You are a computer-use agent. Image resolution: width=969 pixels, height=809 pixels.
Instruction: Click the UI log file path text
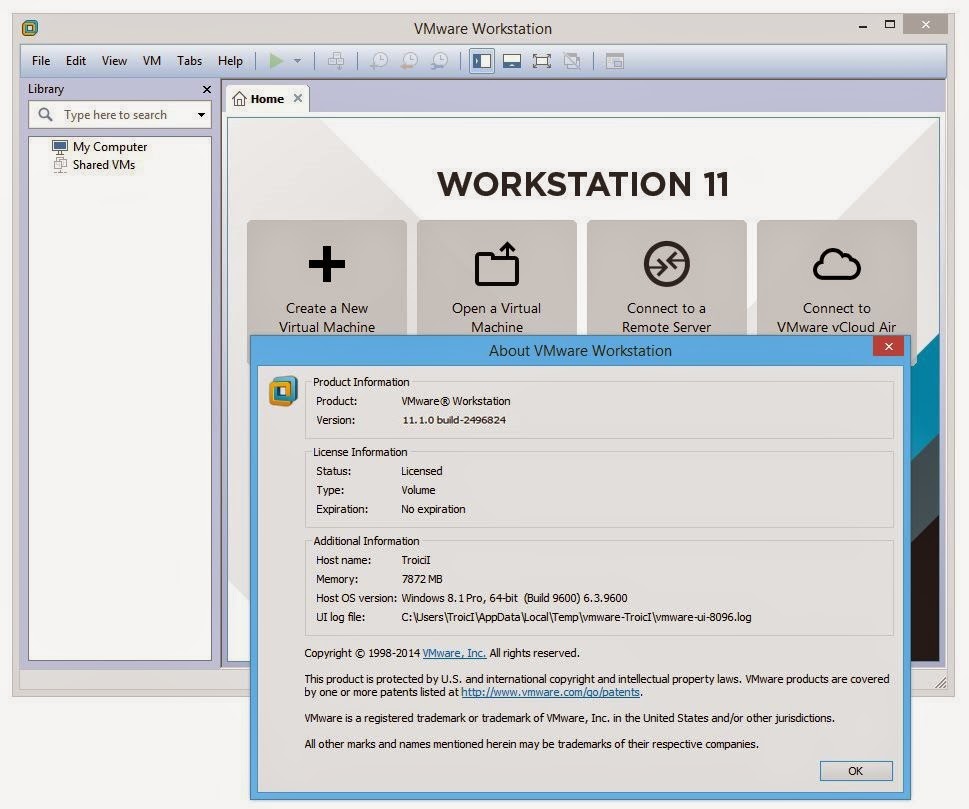click(576, 617)
